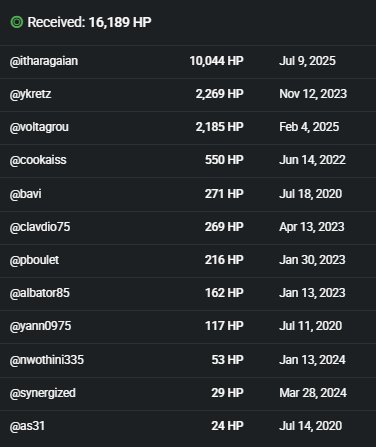Click the Mar 28, 2024 date

pos(313,393)
